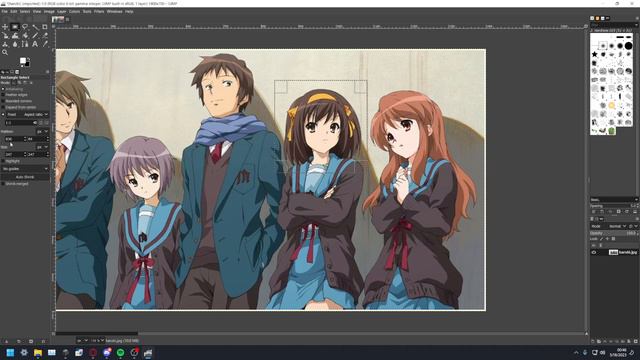This screenshot has height=360, width=640.
Task: Open the Windows menu
Action: pos(115,11)
